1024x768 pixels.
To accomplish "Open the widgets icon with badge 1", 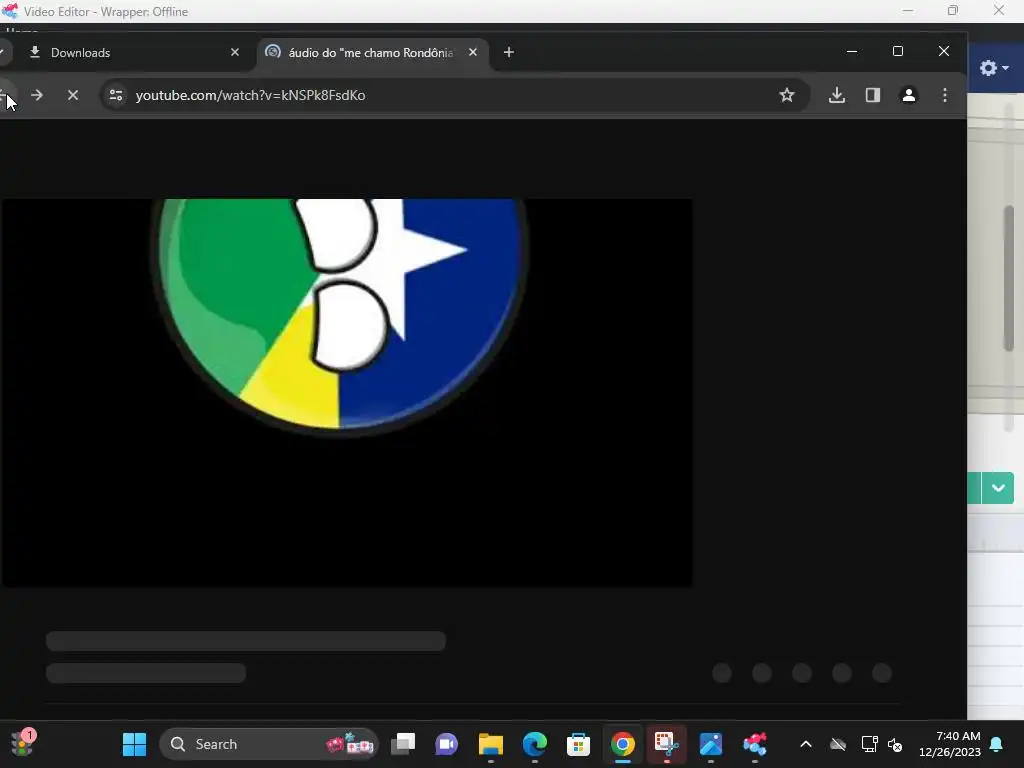I will click(23, 743).
